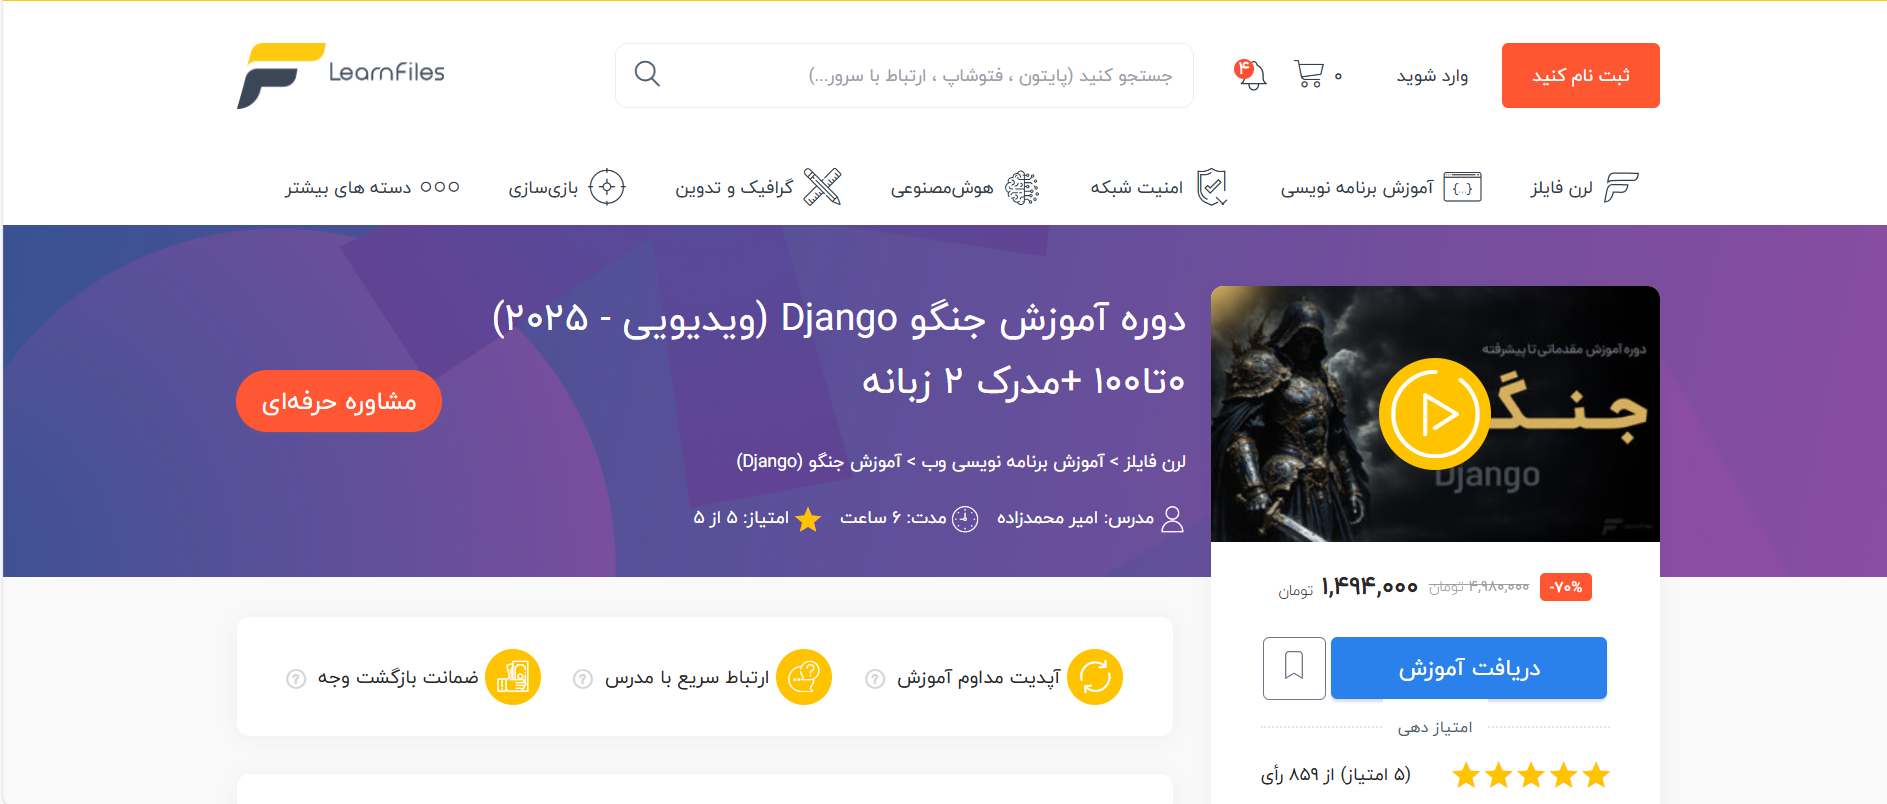Screen dimensions: 1887x804
Task: Click the آپدیت مداوم آموزش label
Action: point(978,678)
